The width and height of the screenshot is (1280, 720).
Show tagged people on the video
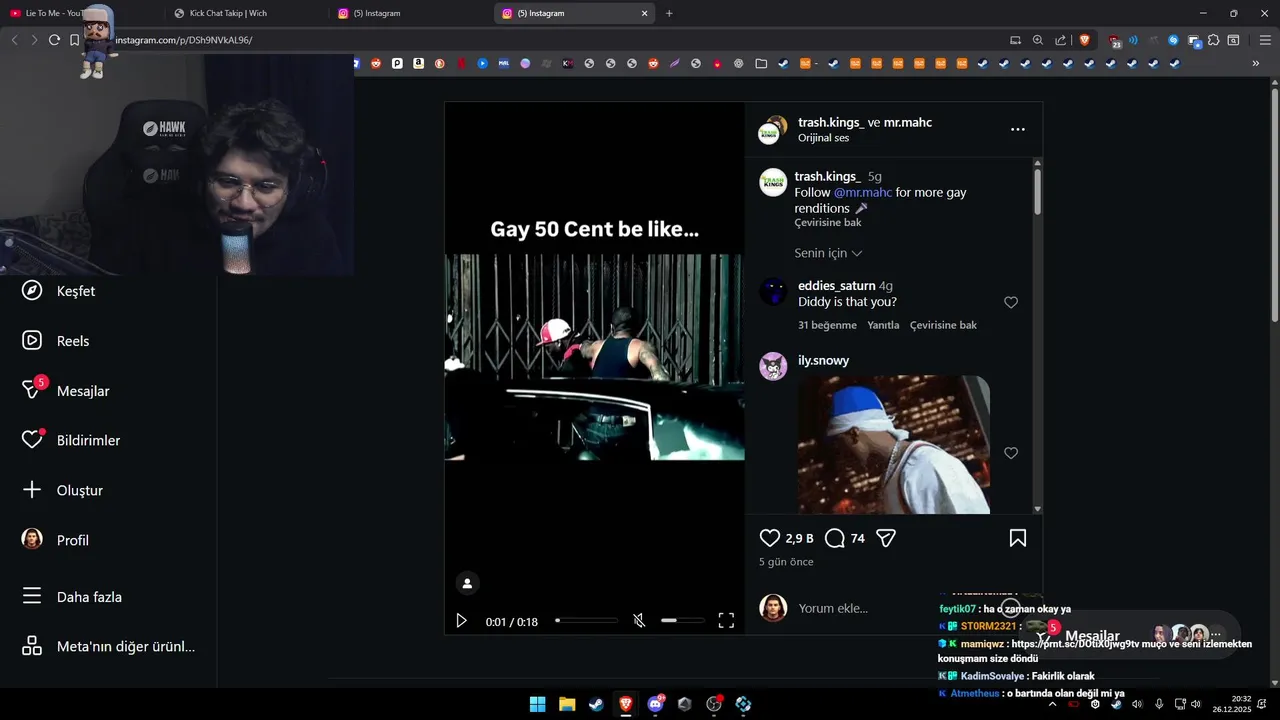[x=466, y=583]
